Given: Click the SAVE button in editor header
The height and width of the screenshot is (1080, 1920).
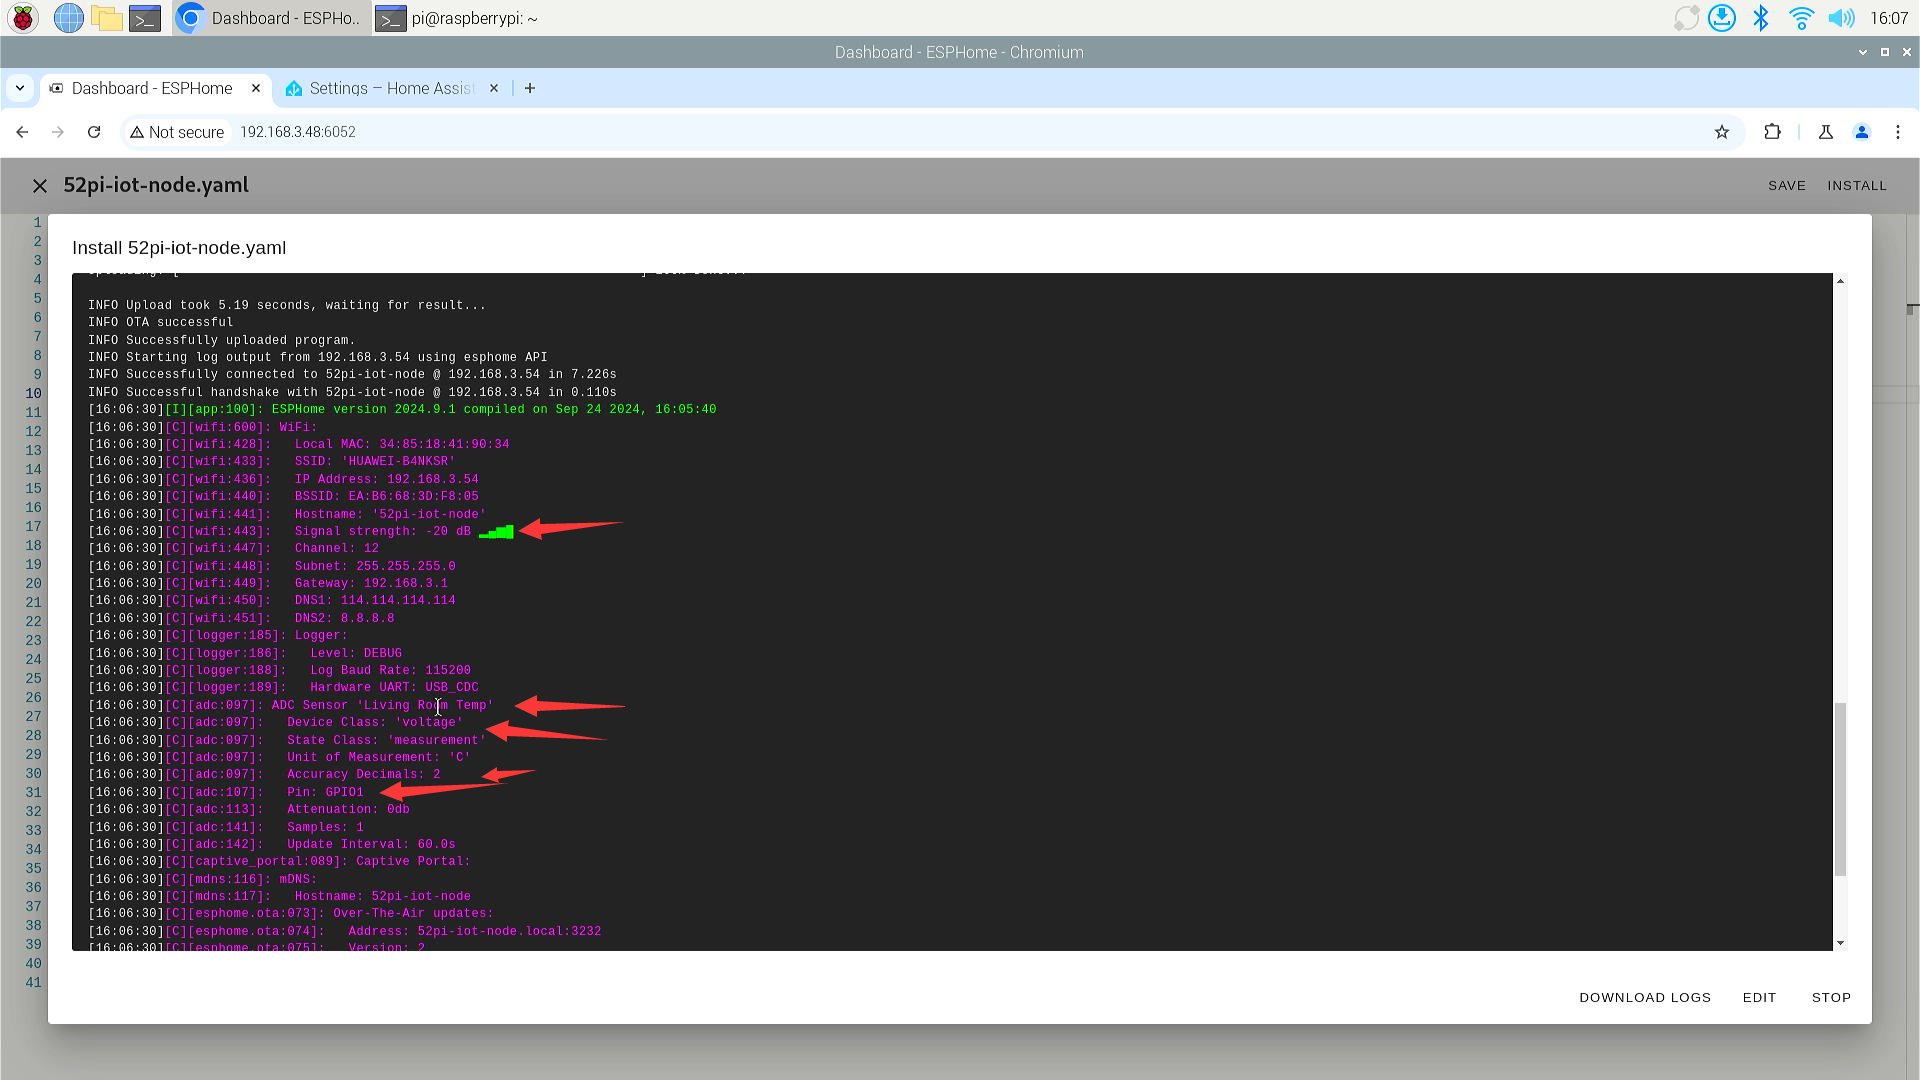Looking at the screenshot, I should coord(1787,186).
